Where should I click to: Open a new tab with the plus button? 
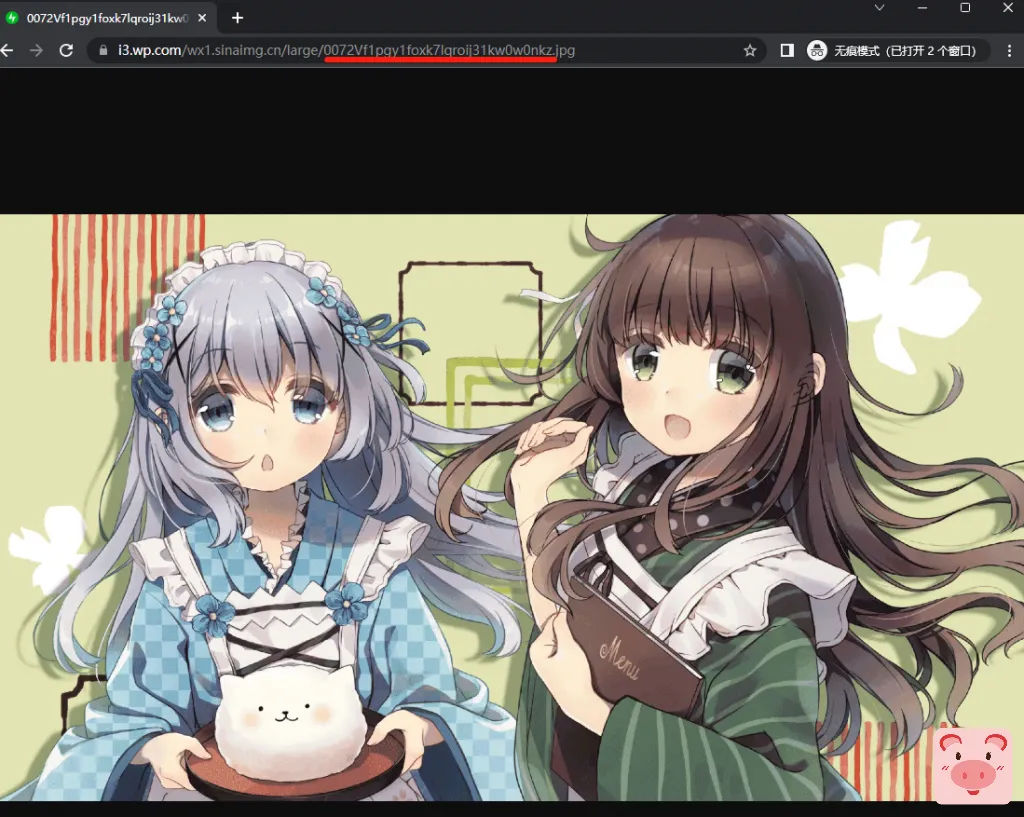[237, 18]
